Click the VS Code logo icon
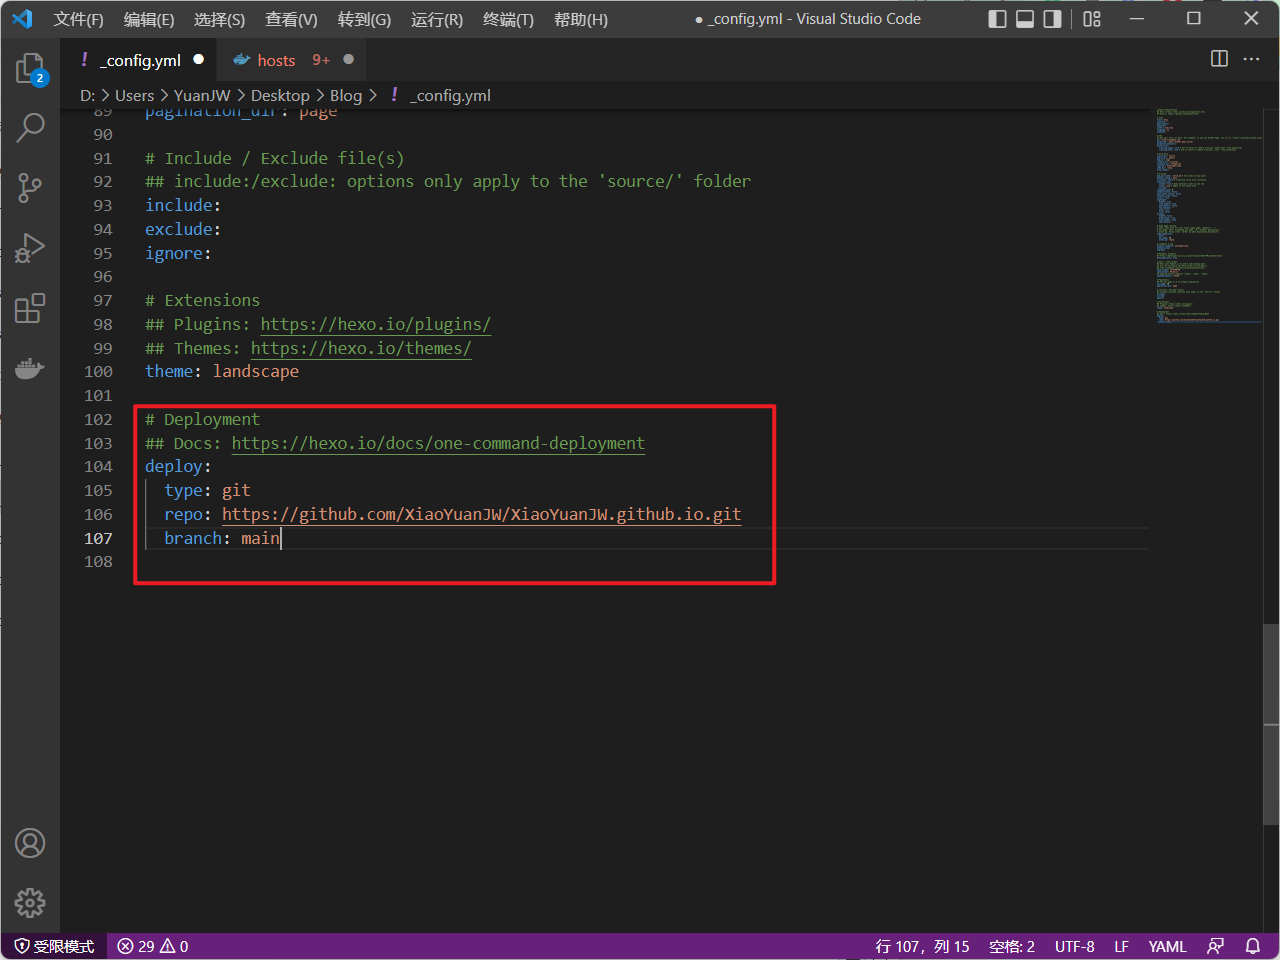Viewport: 1280px width, 960px height. [22, 19]
